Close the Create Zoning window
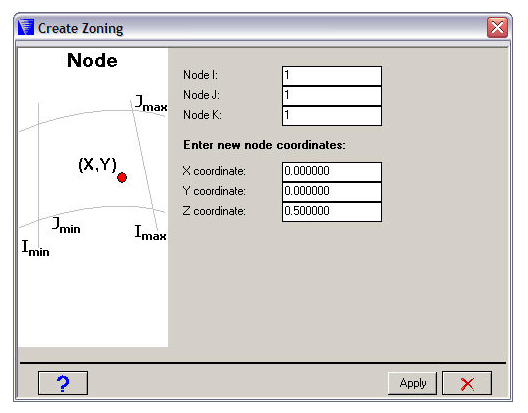Image resolution: width=528 pixels, height=413 pixels. coord(497,28)
